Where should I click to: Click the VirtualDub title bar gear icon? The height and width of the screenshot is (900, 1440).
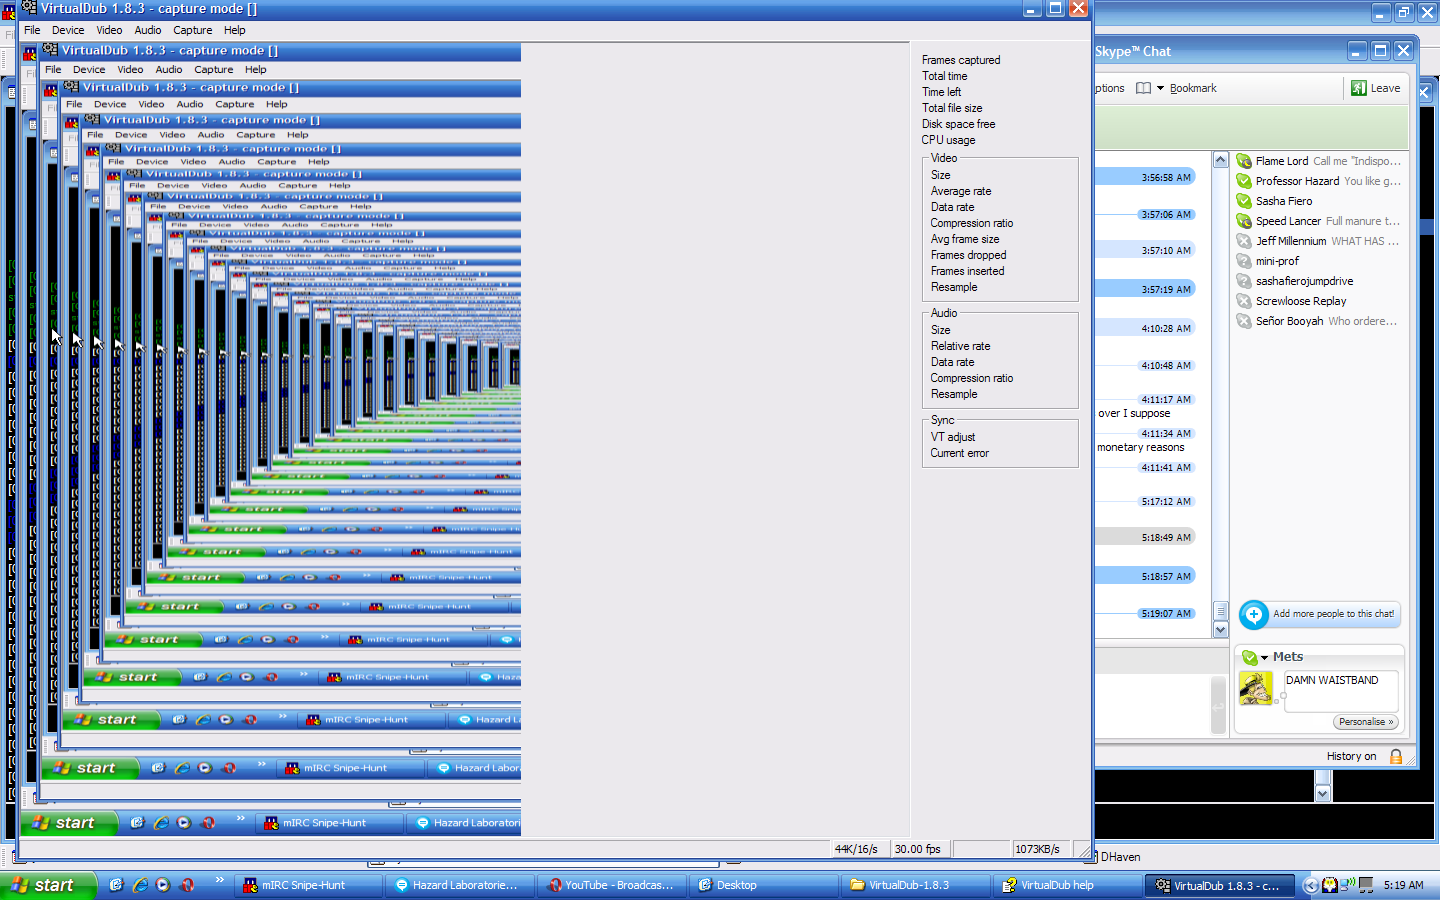29,8
